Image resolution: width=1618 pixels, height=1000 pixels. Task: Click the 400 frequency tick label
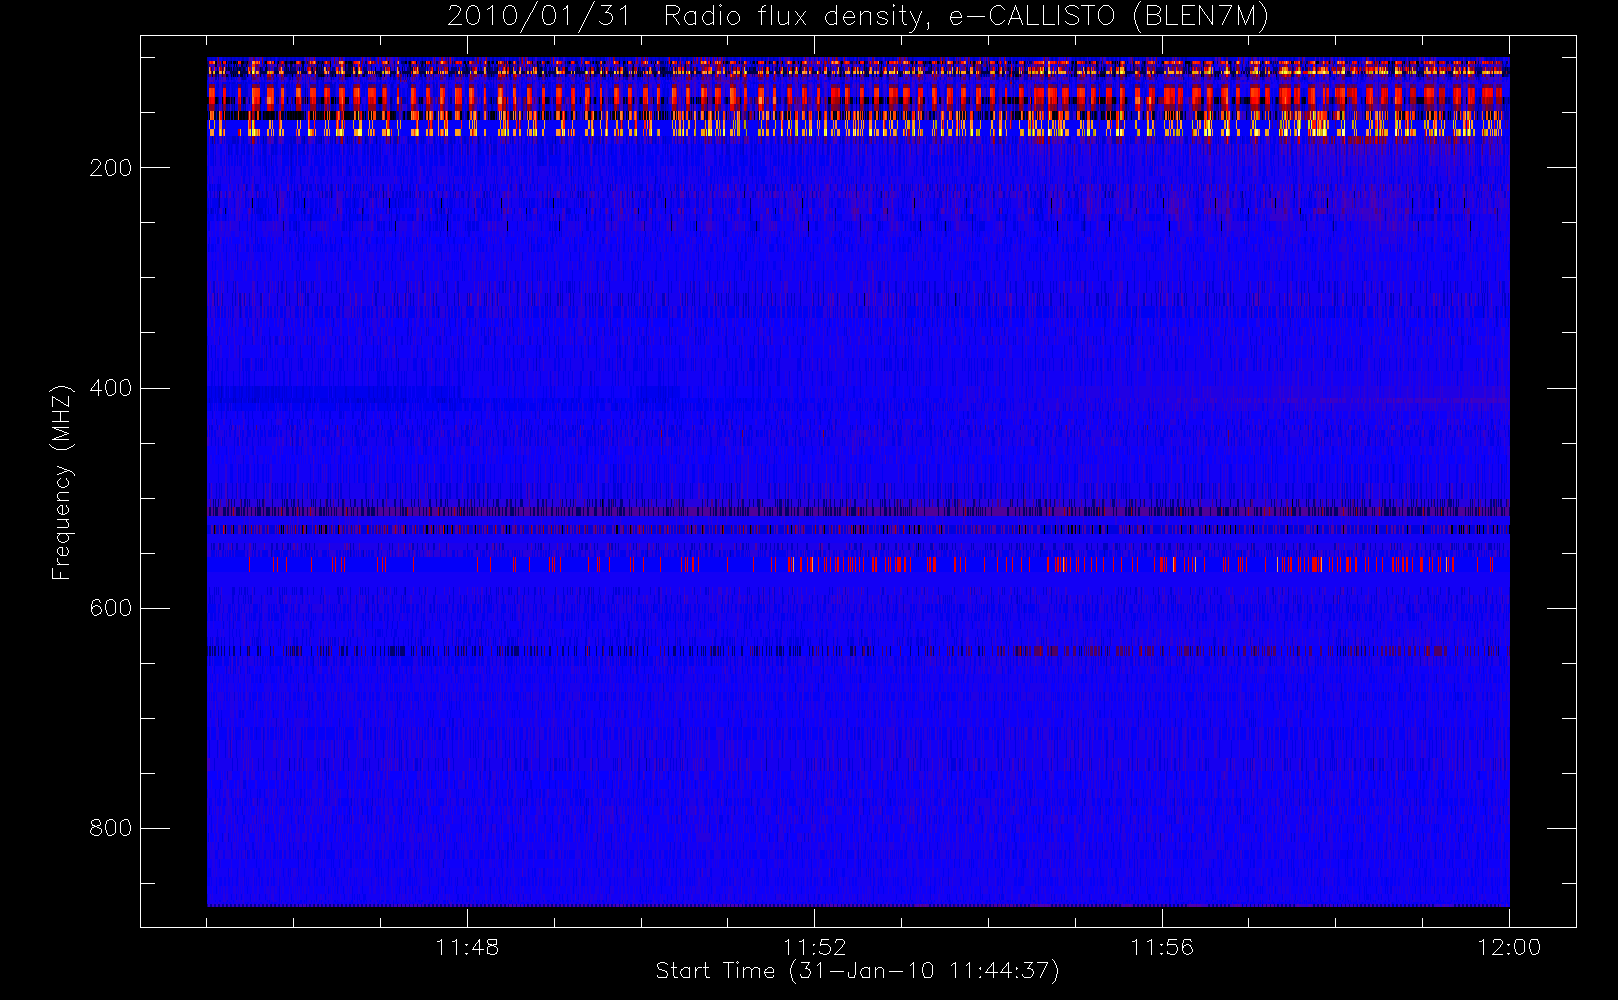111,388
